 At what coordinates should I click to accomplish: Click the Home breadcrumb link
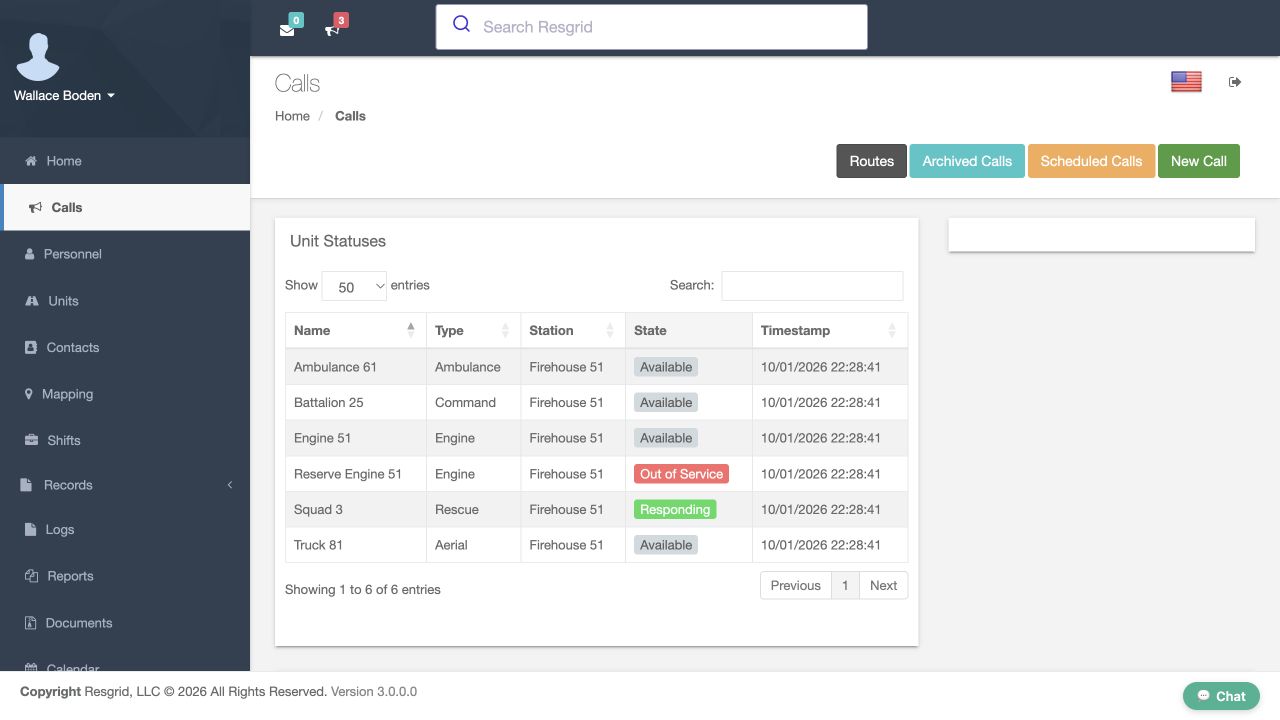292,116
